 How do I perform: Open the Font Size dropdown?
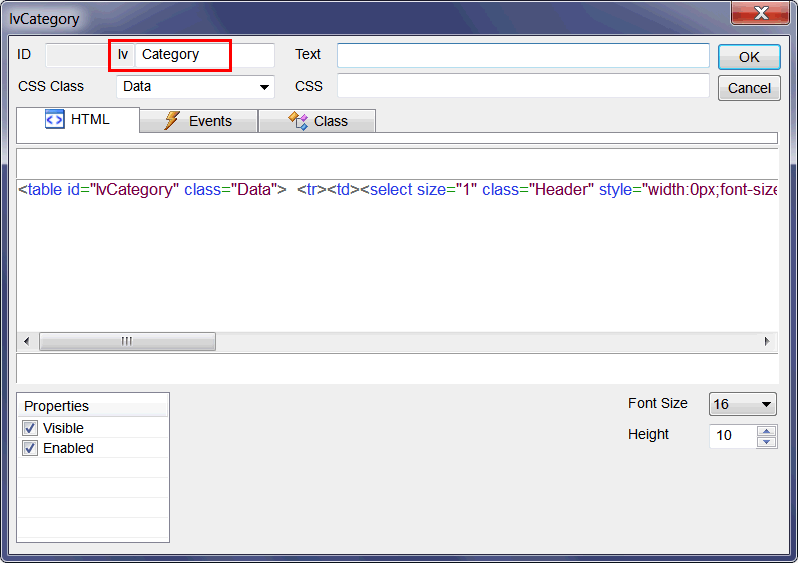tap(743, 404)
